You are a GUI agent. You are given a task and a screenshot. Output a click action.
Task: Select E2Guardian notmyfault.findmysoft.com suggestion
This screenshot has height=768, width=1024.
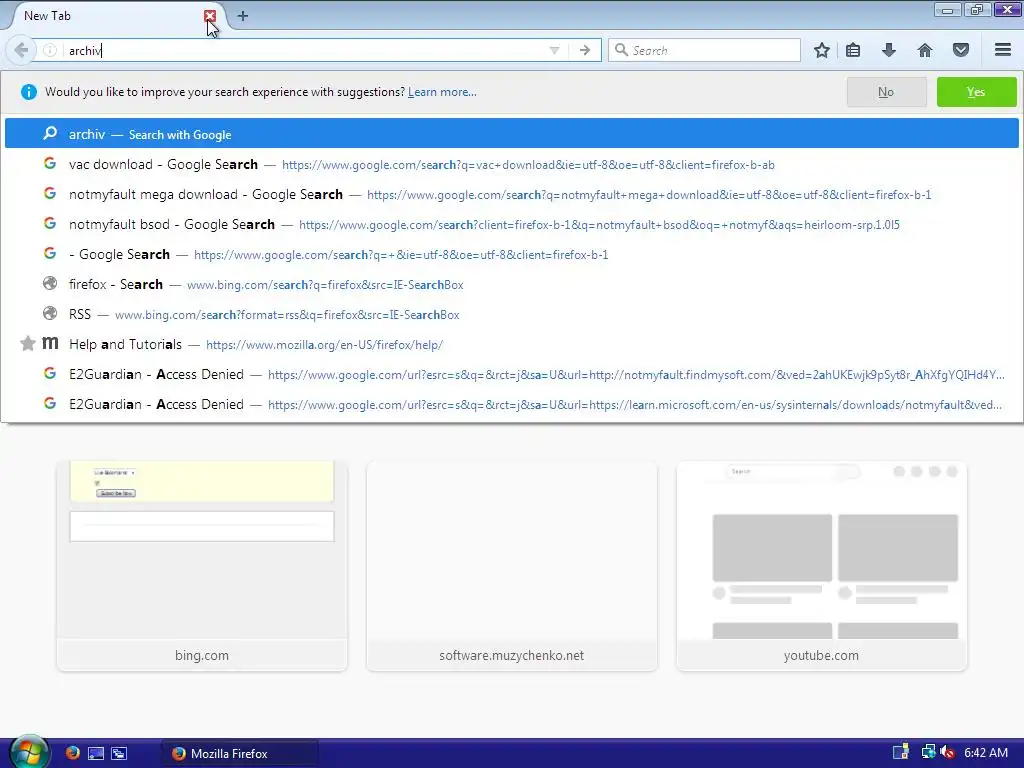[511, 375]
